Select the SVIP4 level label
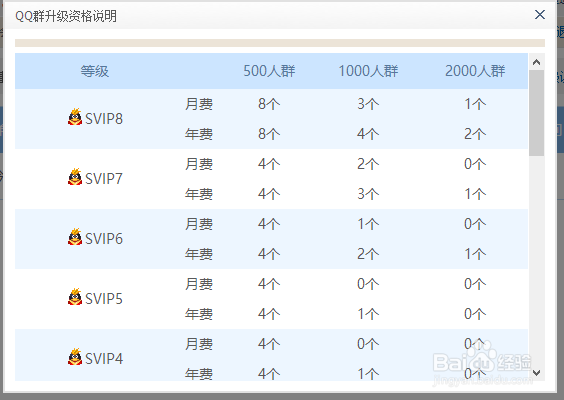 104,359
